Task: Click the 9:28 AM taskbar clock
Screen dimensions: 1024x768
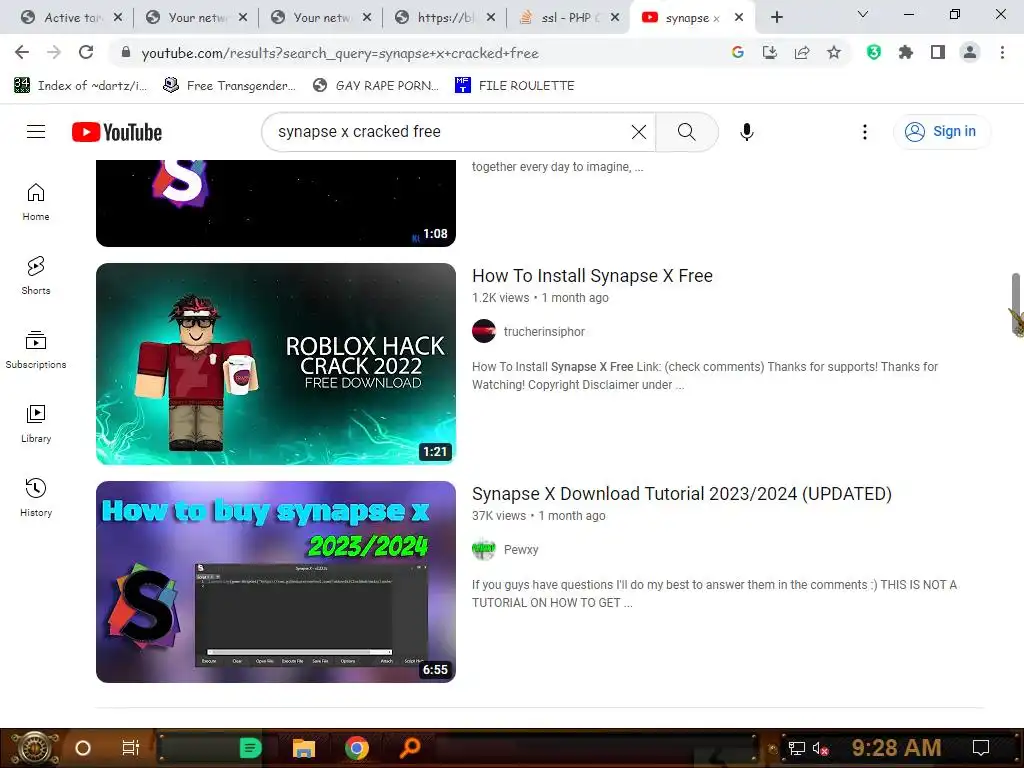Action: click(x=897, y=748)
